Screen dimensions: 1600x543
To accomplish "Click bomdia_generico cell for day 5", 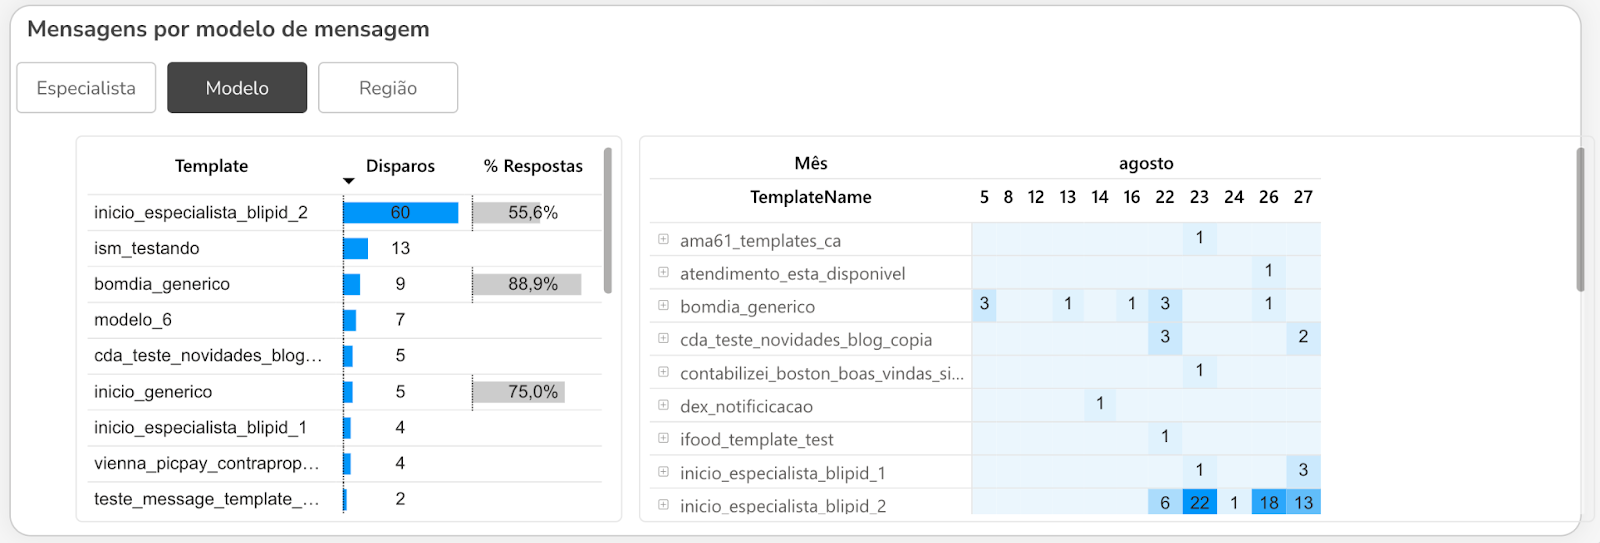I will [x=984, y=303].
